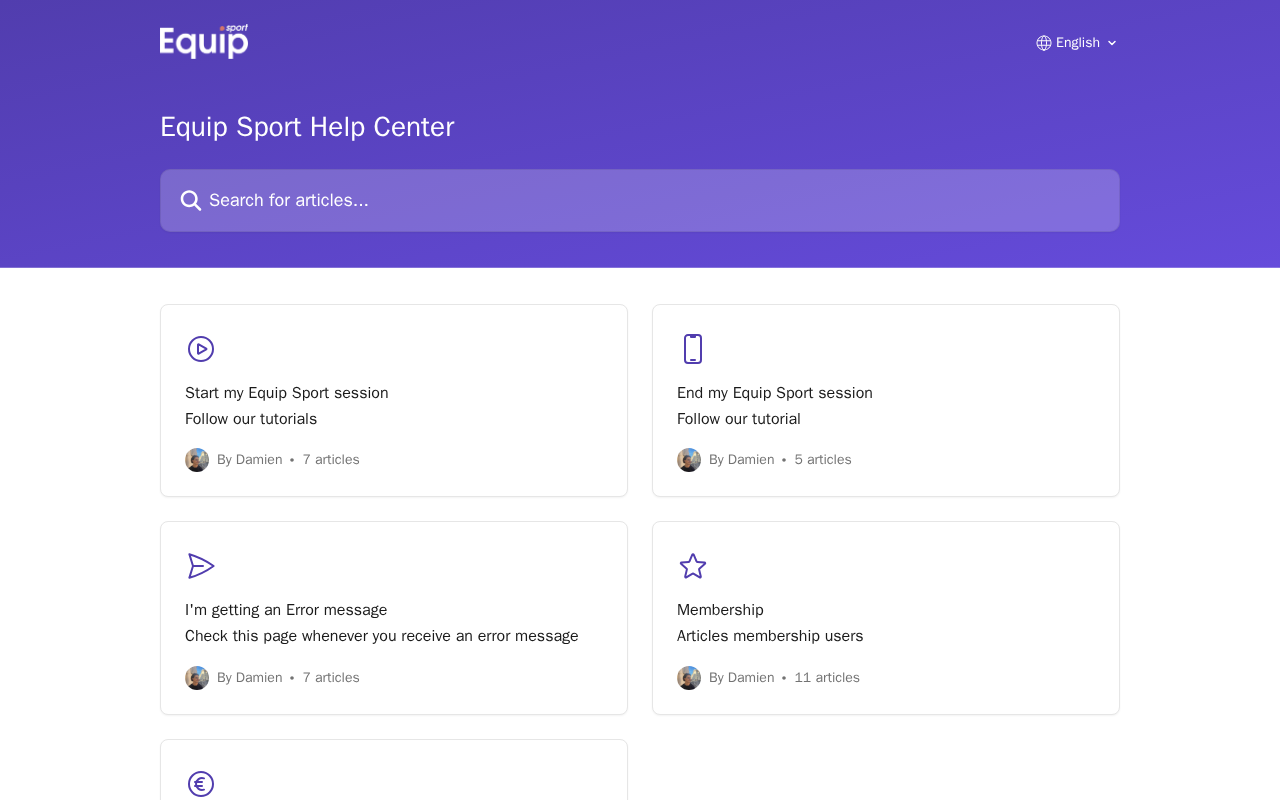
Task: Open Start my Equip Sport session
Action: [287, 393]
